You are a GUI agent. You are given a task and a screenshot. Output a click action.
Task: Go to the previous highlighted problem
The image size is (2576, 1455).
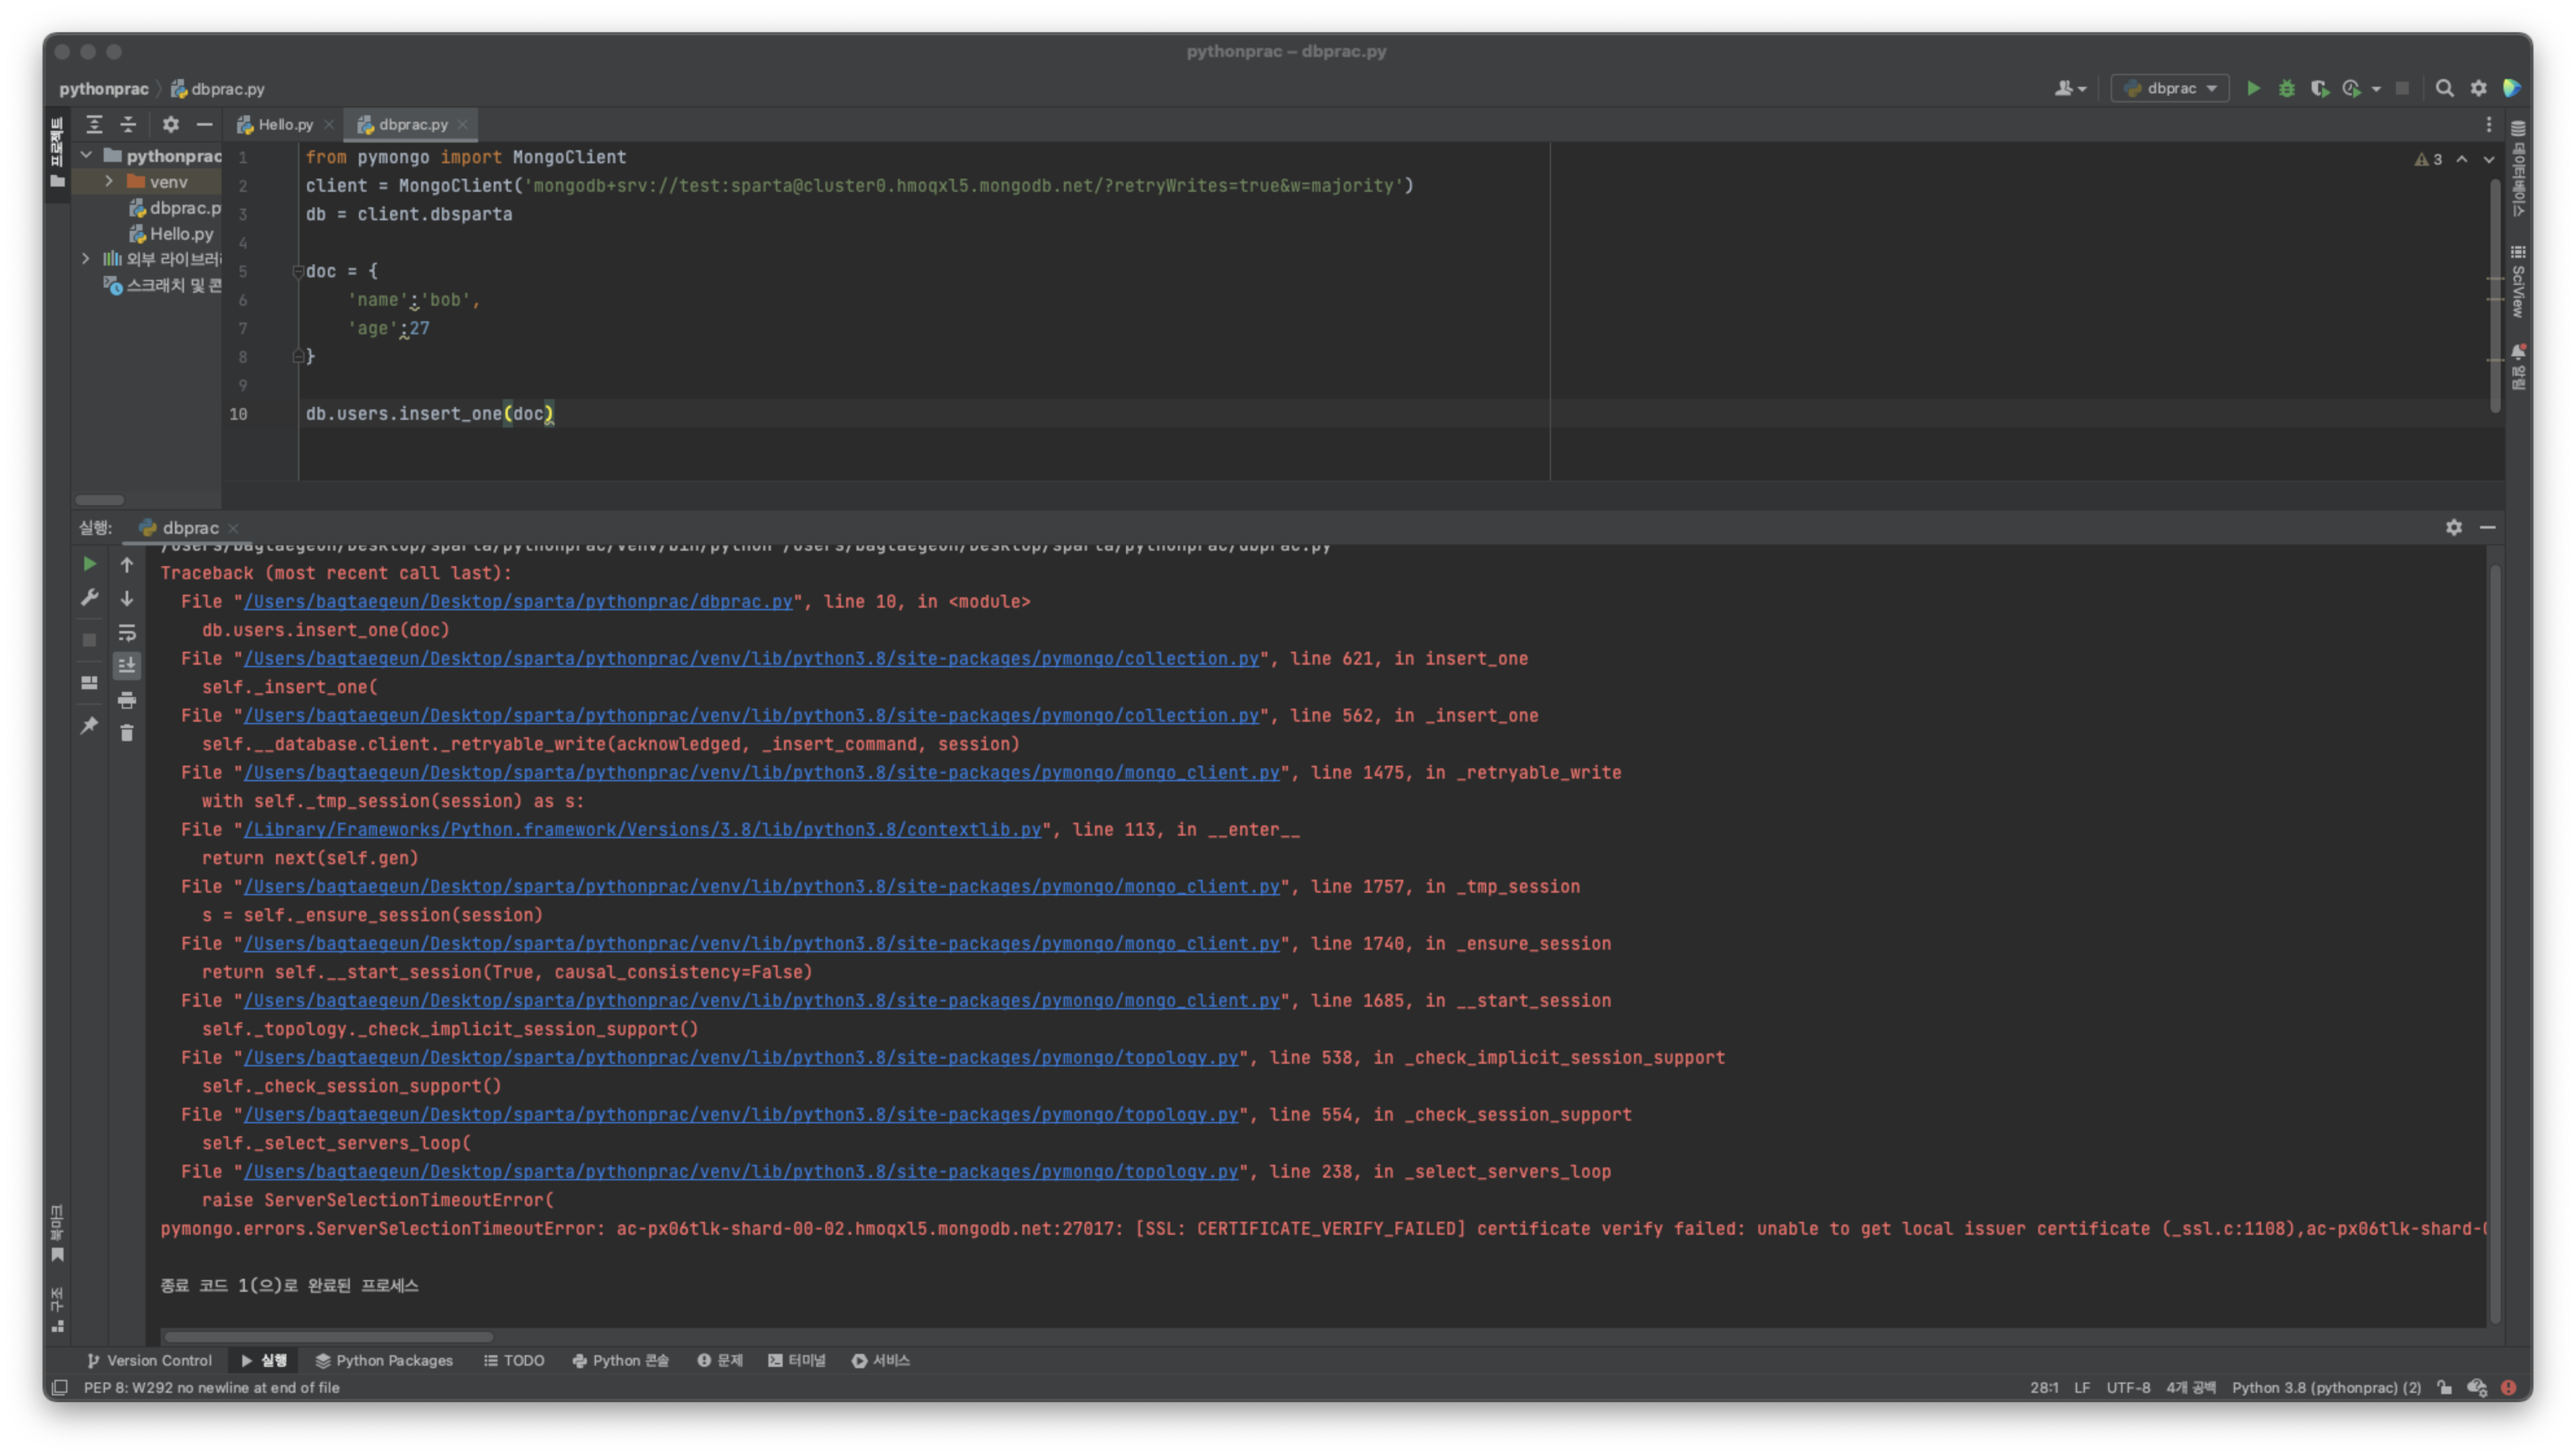[x=2462, y=159]
